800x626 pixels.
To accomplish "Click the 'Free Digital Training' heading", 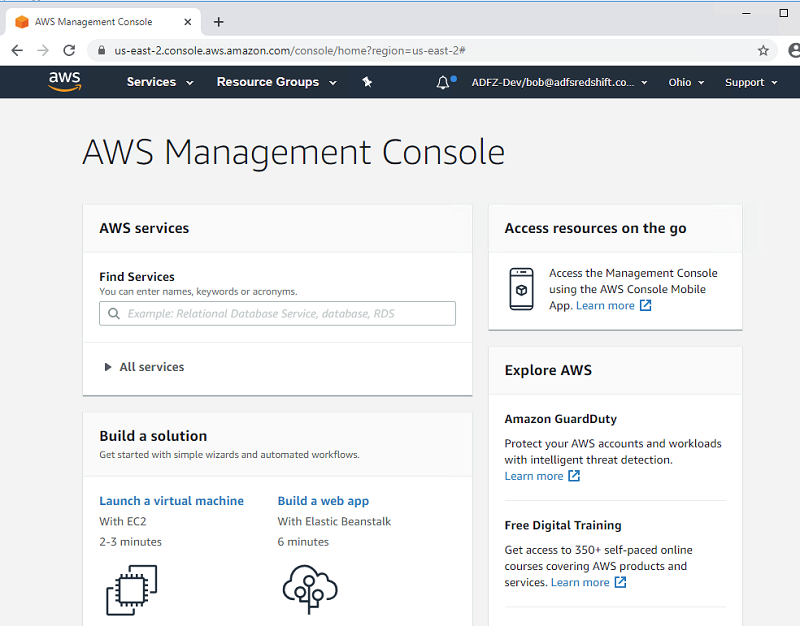I will click(x=563, y=525).
